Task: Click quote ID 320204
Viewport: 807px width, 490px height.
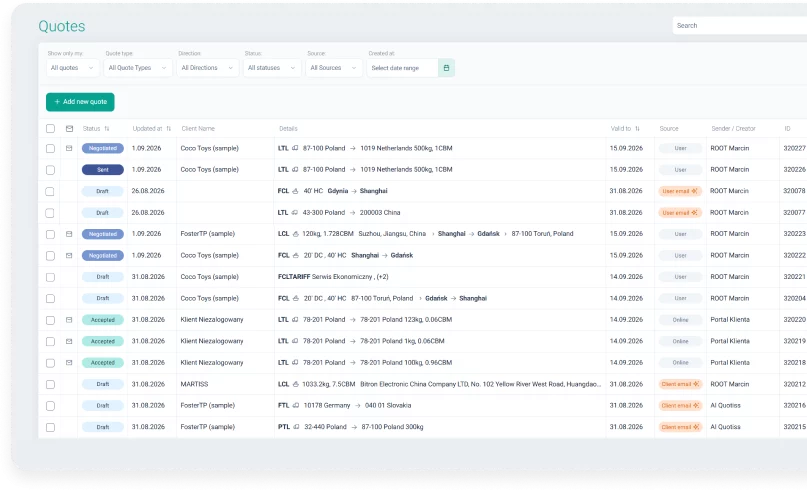Action: [x=794, y=299]
